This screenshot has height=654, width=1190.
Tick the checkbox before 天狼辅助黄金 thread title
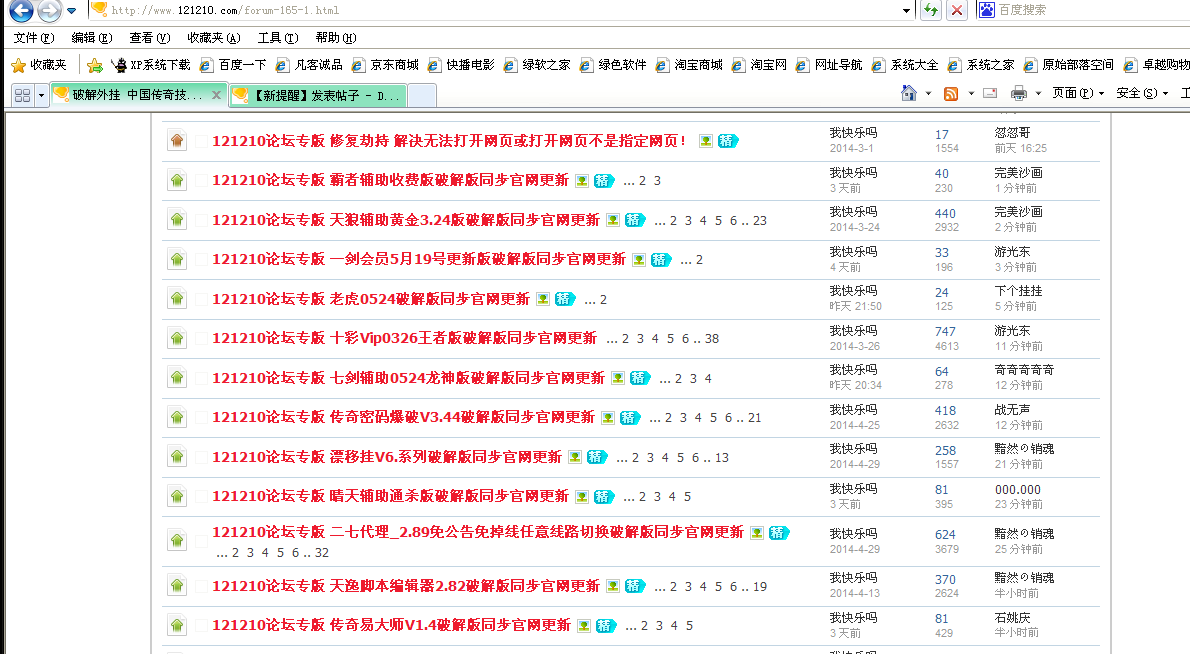201,220
